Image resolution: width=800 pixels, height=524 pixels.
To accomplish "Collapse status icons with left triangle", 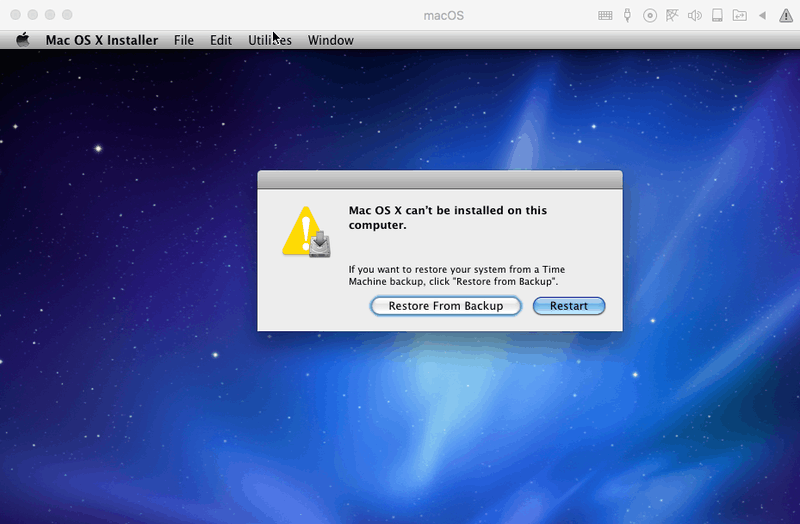I will point(762,15).
